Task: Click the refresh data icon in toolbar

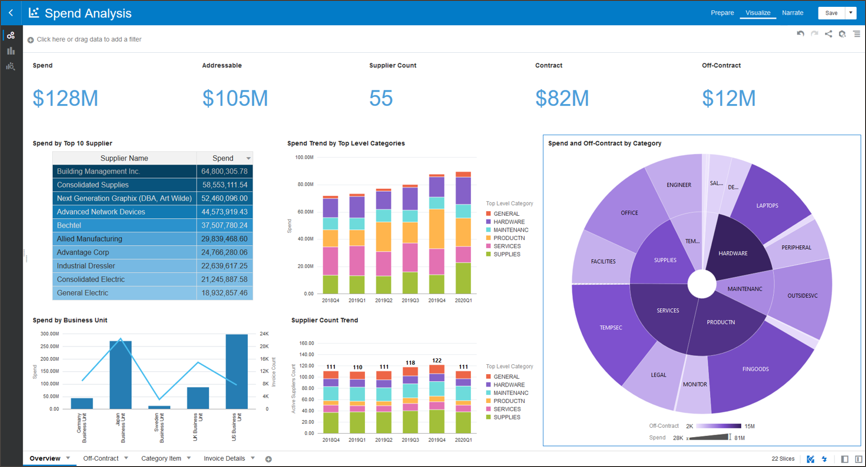Action: (842, 34)
